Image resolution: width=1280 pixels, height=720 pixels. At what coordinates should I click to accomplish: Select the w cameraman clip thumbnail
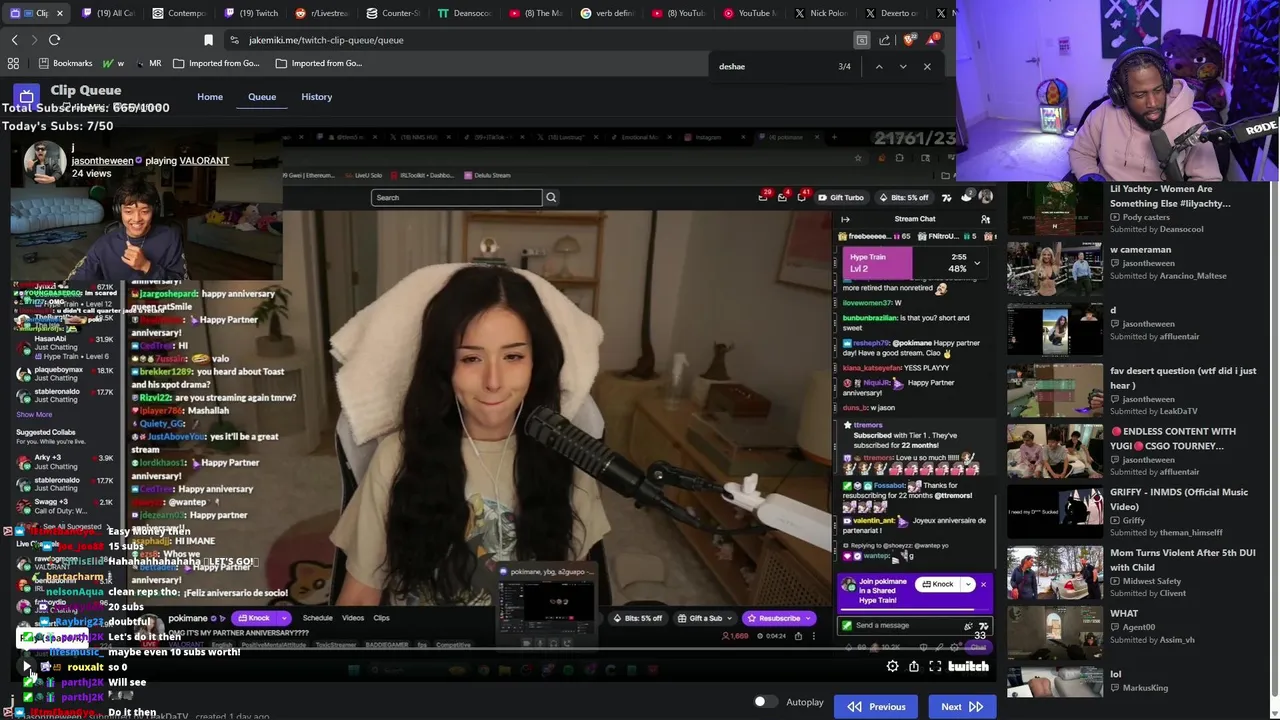[1054, 269]
